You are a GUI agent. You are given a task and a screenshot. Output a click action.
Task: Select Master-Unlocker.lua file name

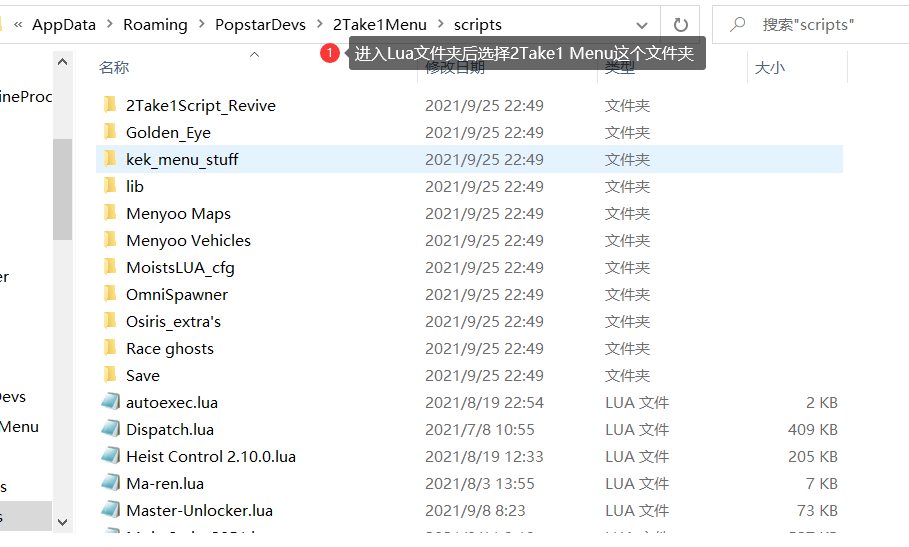click(x=199, y=510)
